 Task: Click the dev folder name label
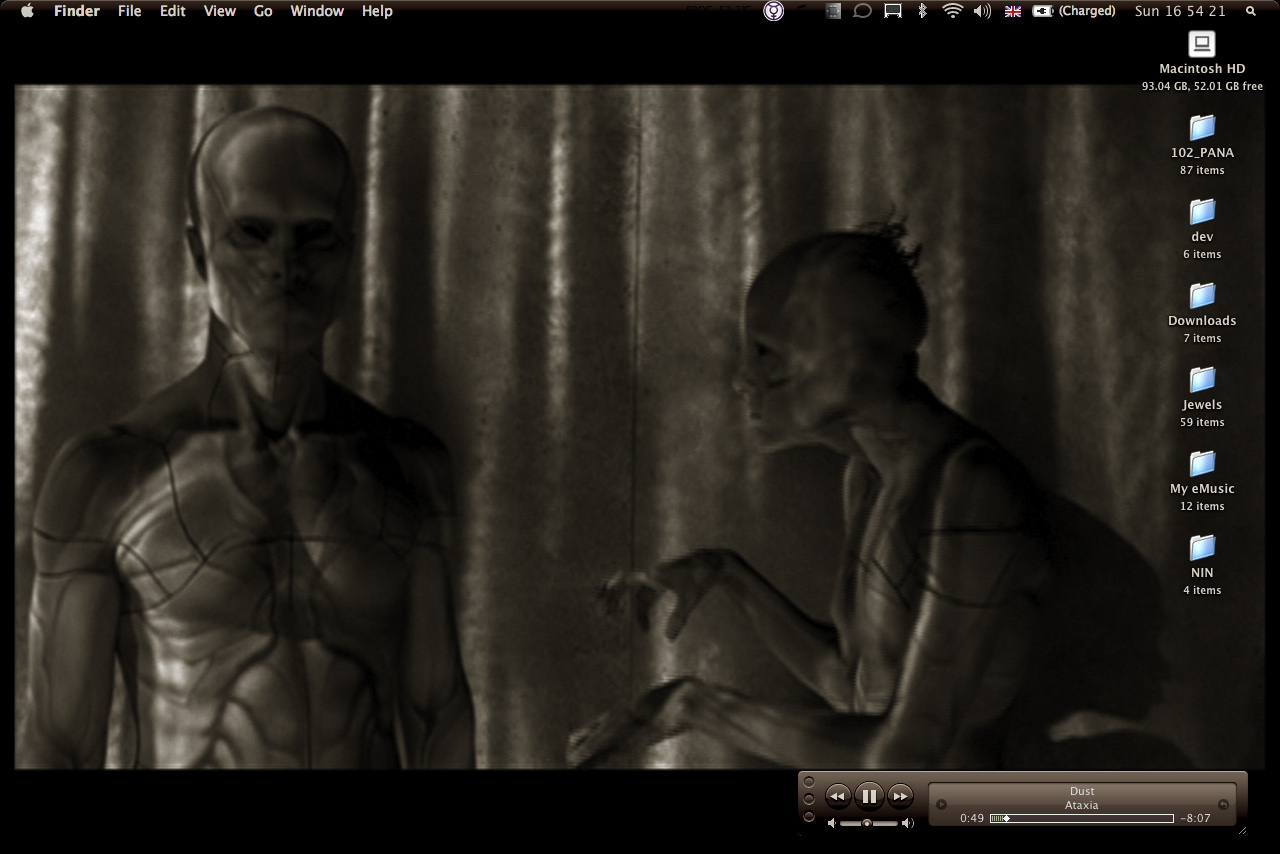coord(1202,237)
